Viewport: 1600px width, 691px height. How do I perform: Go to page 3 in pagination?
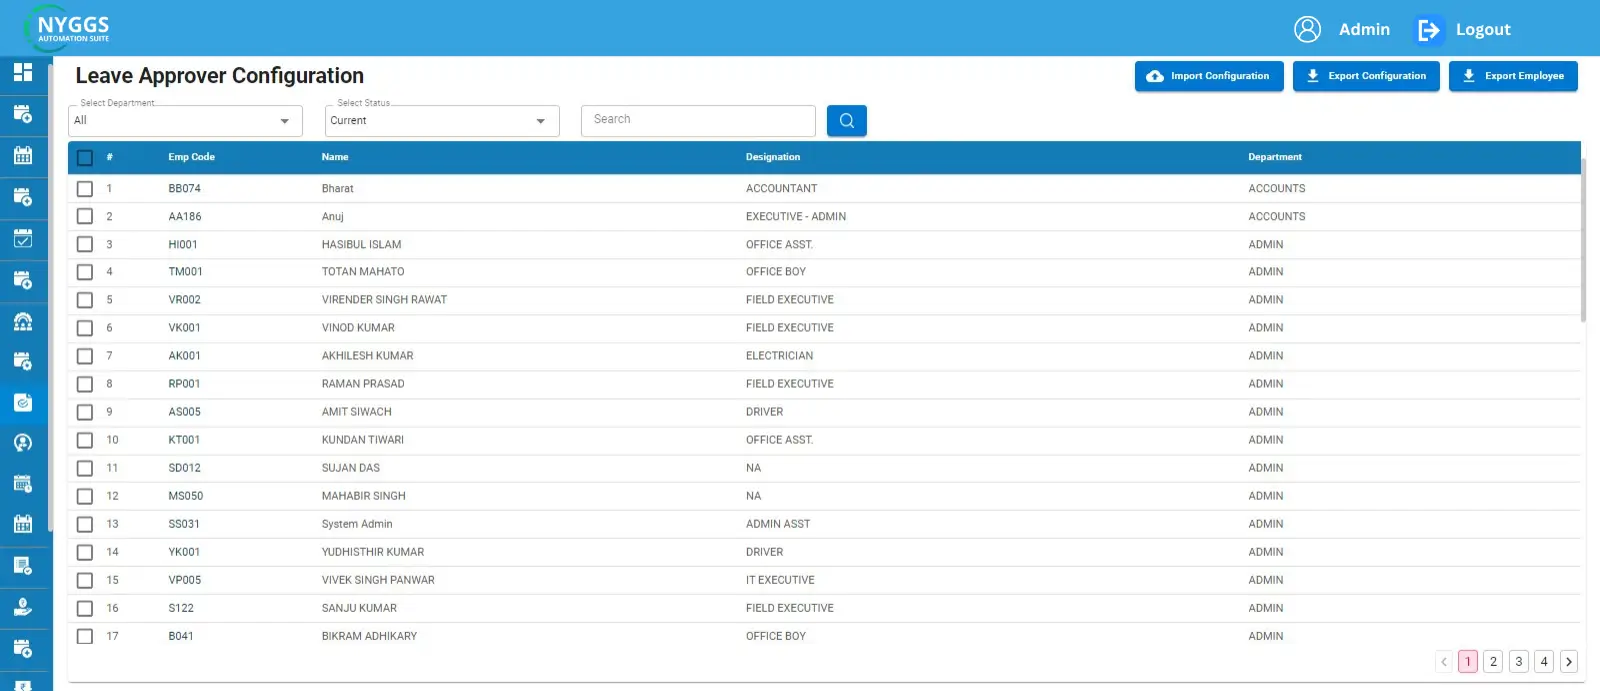pyautogui.click(x=1518, y=661)
